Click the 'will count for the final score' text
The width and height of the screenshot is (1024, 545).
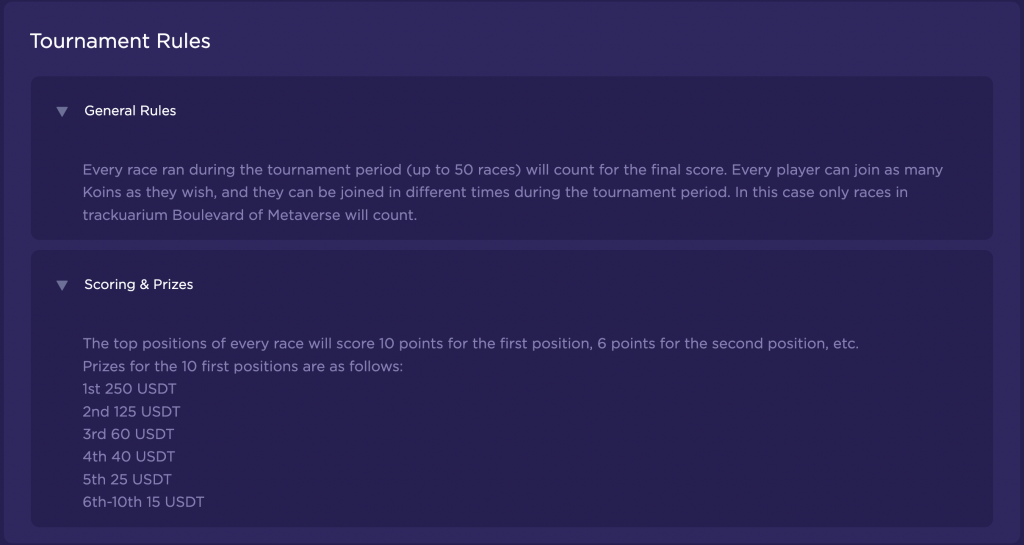626,170
